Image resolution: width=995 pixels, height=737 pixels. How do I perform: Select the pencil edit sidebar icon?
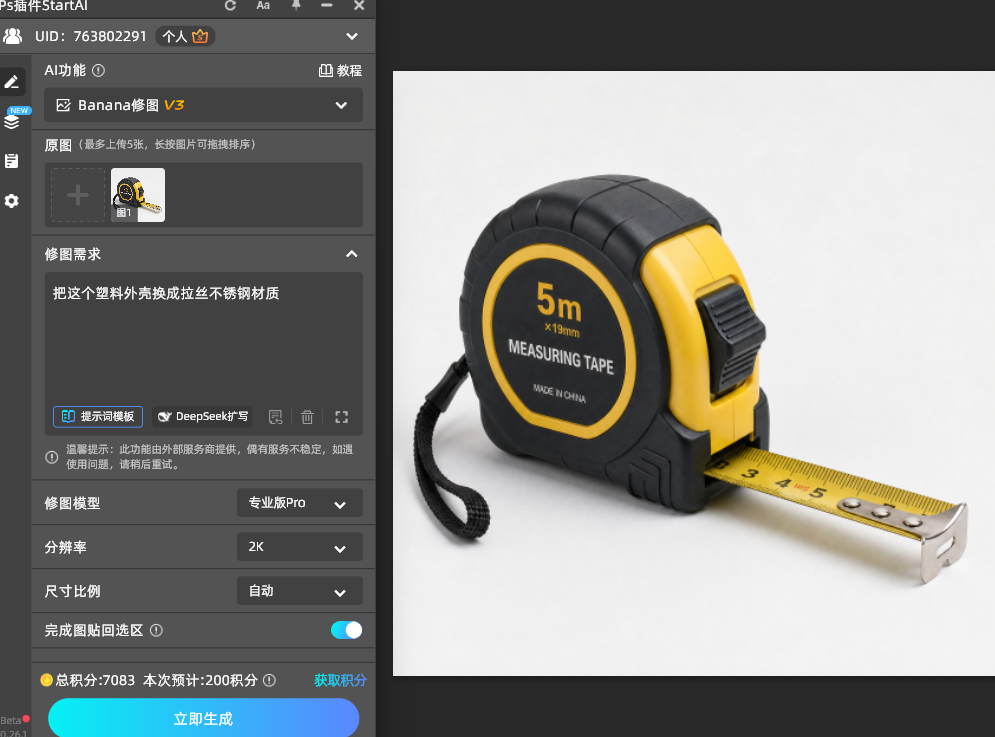12,82
